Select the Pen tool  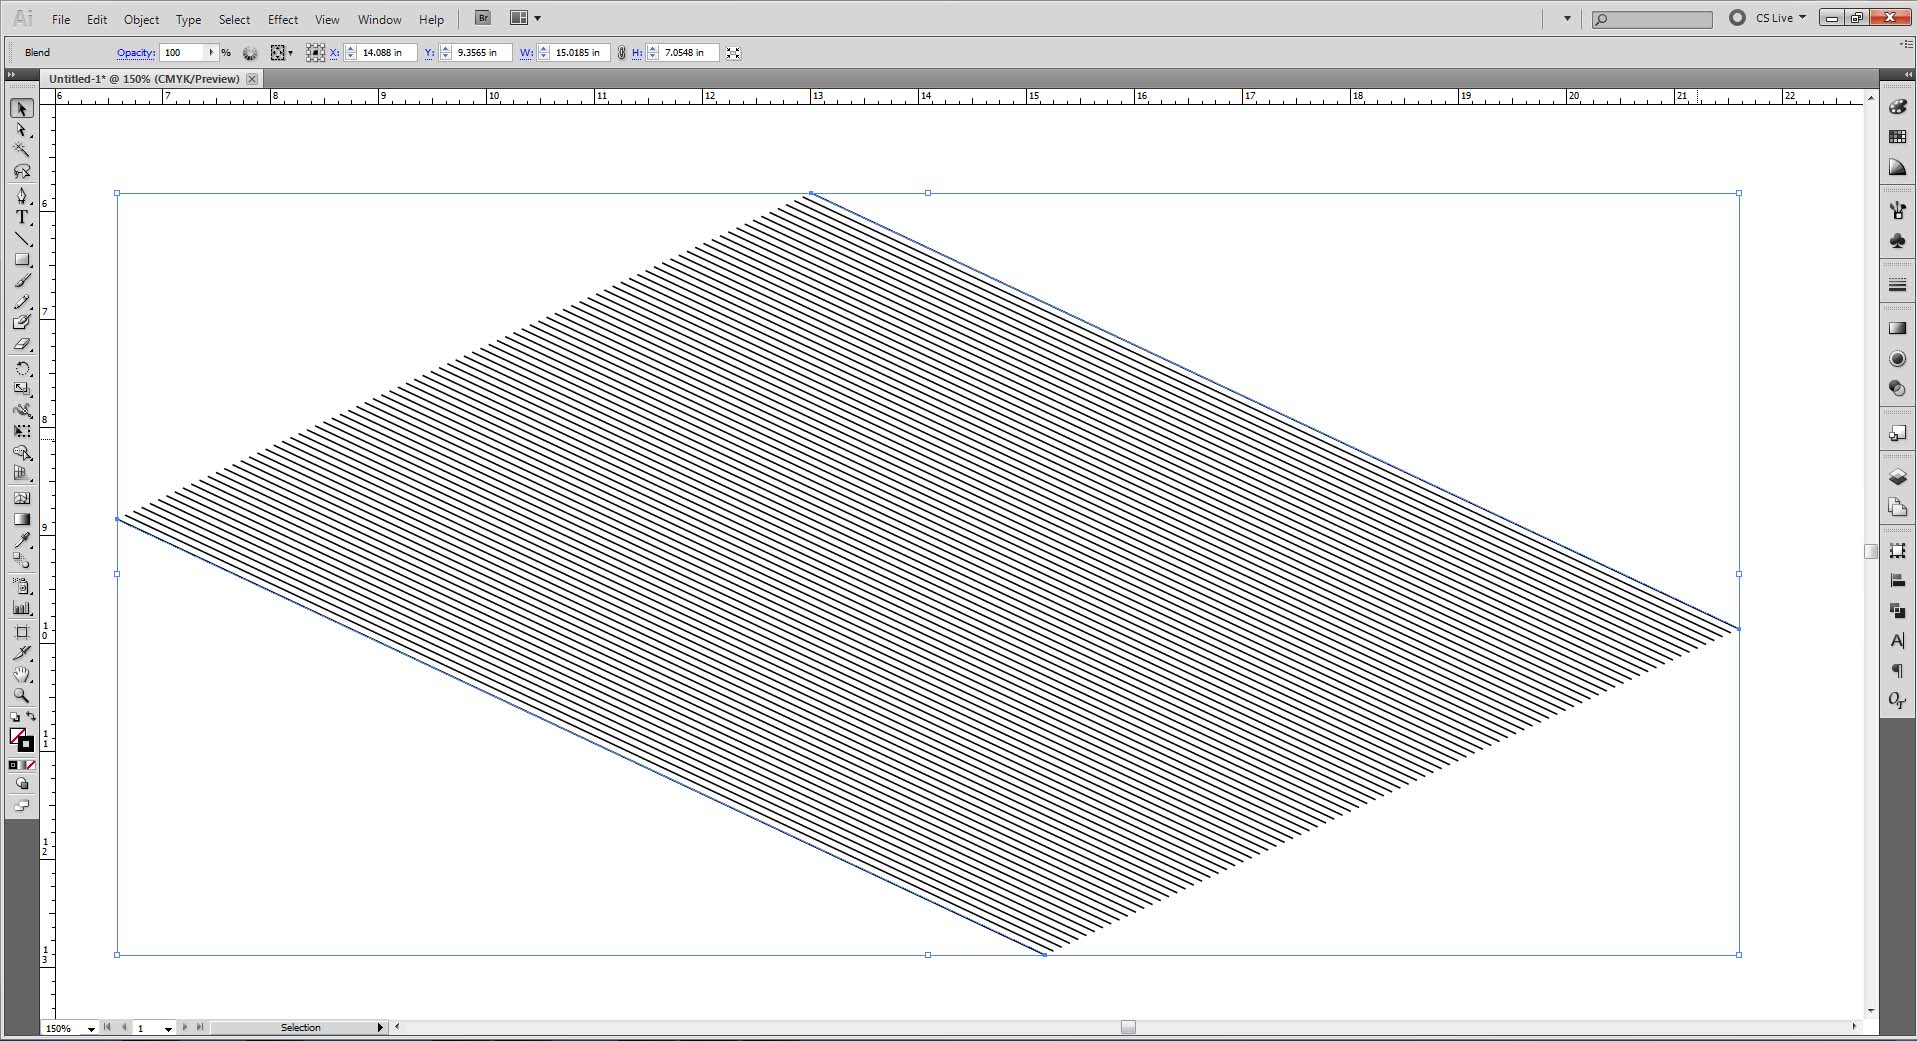(x=21, y=196)
